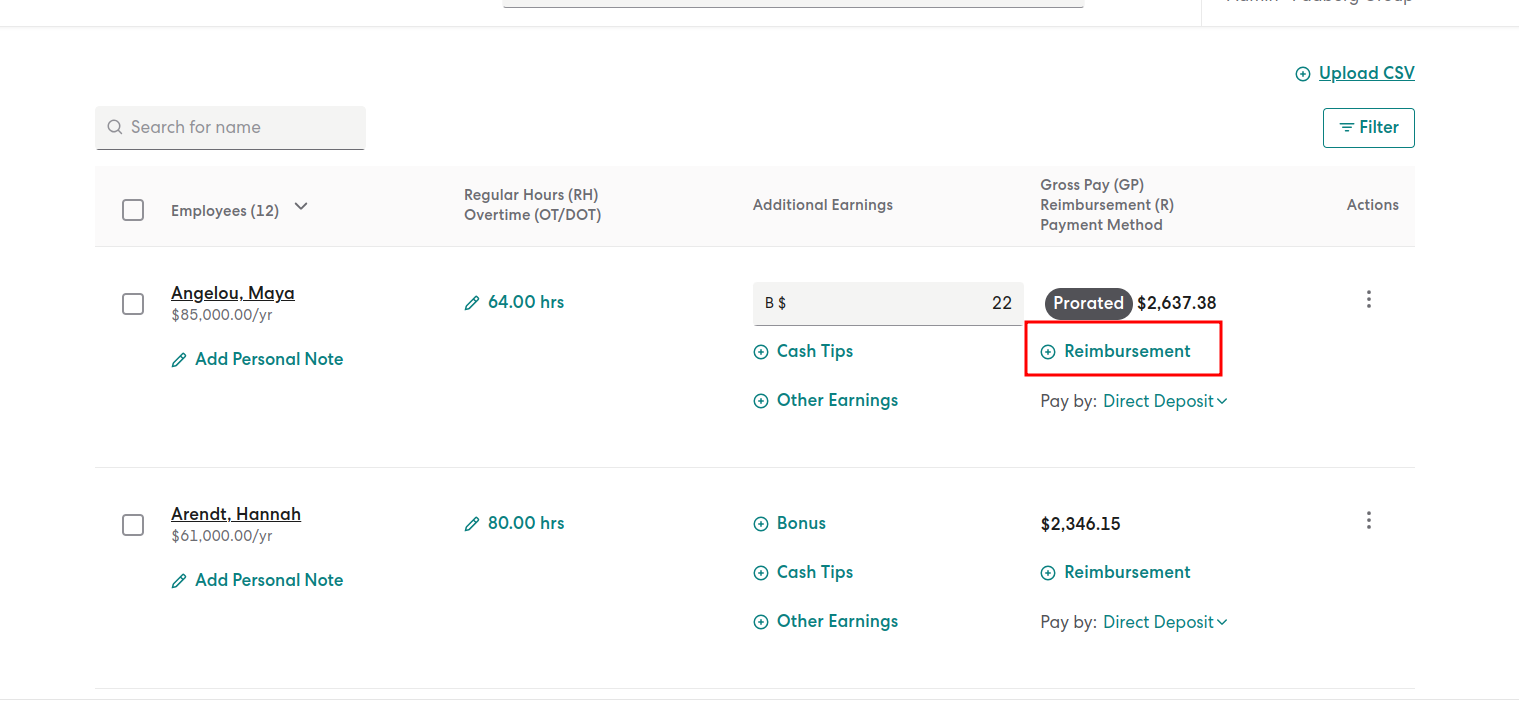Image resolution: width=1519 pixels, height=710 pixels.
Task: Click plus icon for Maya Angelou's Cash Tips
Action: click(x=761, y=352)
